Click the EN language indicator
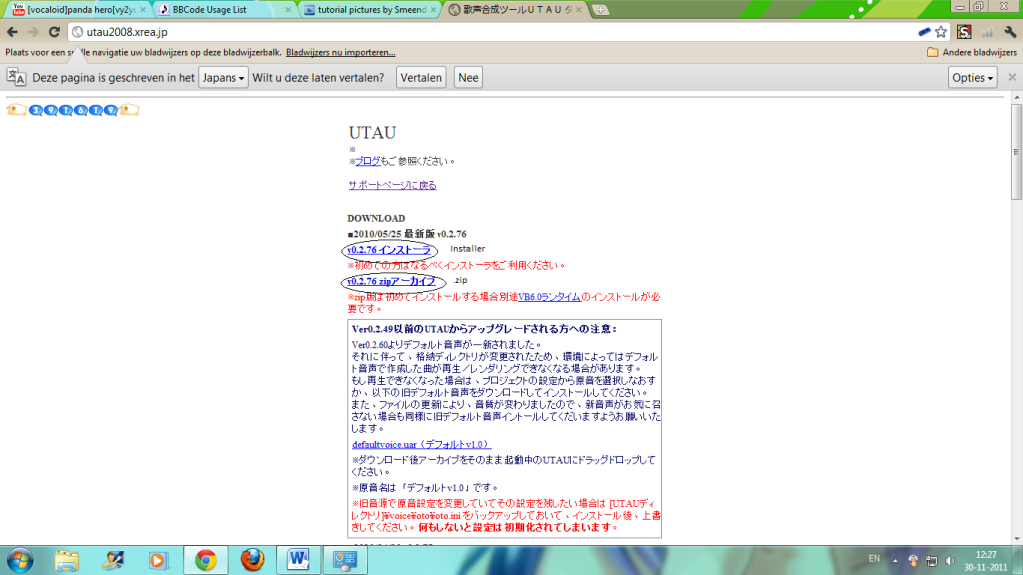The image size is (1023, 575). coord(874,559)
